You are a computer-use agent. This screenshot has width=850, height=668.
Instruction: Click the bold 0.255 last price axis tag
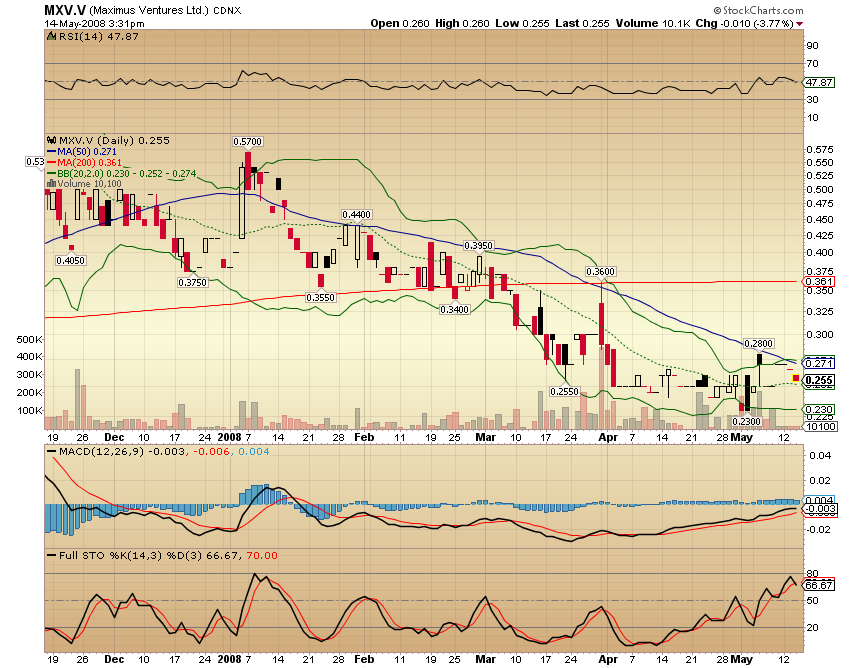pos(819,381)
